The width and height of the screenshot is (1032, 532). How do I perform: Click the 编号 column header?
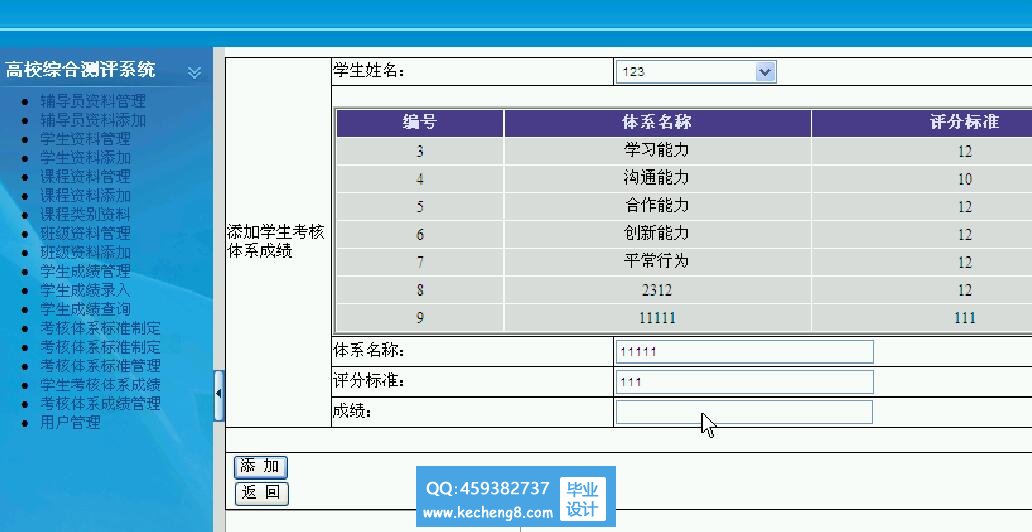[x=420, y=122]
